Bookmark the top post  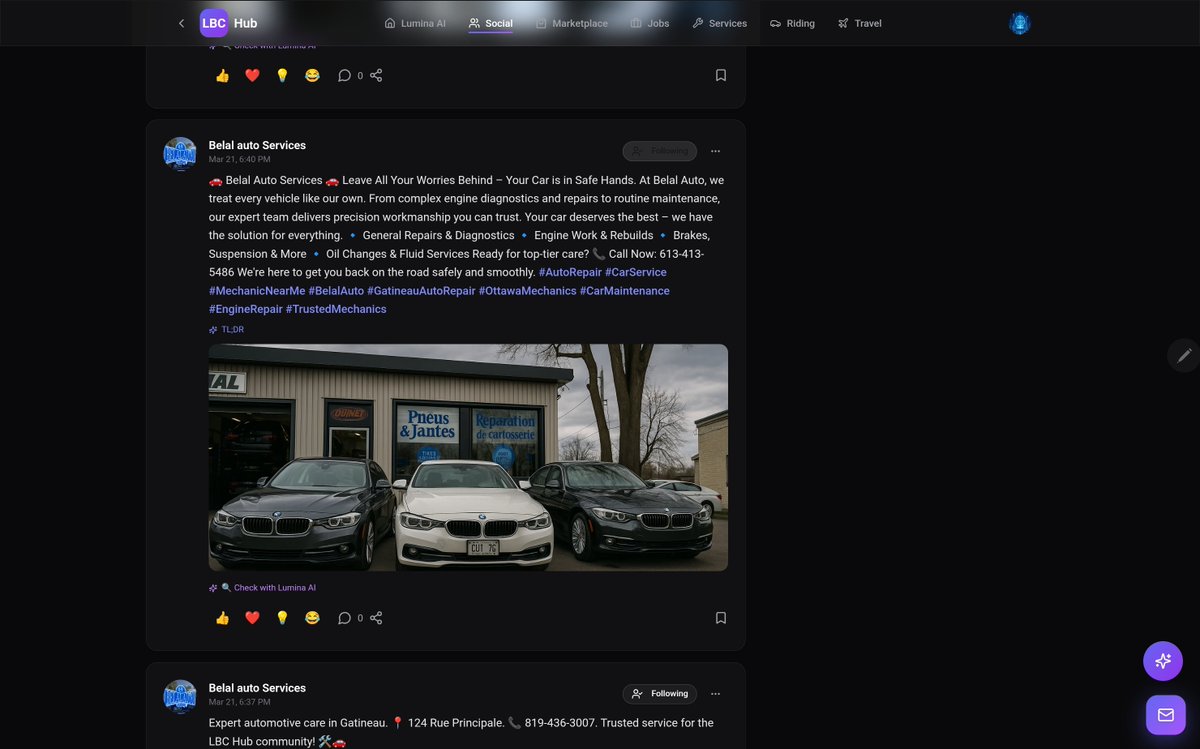720,75
